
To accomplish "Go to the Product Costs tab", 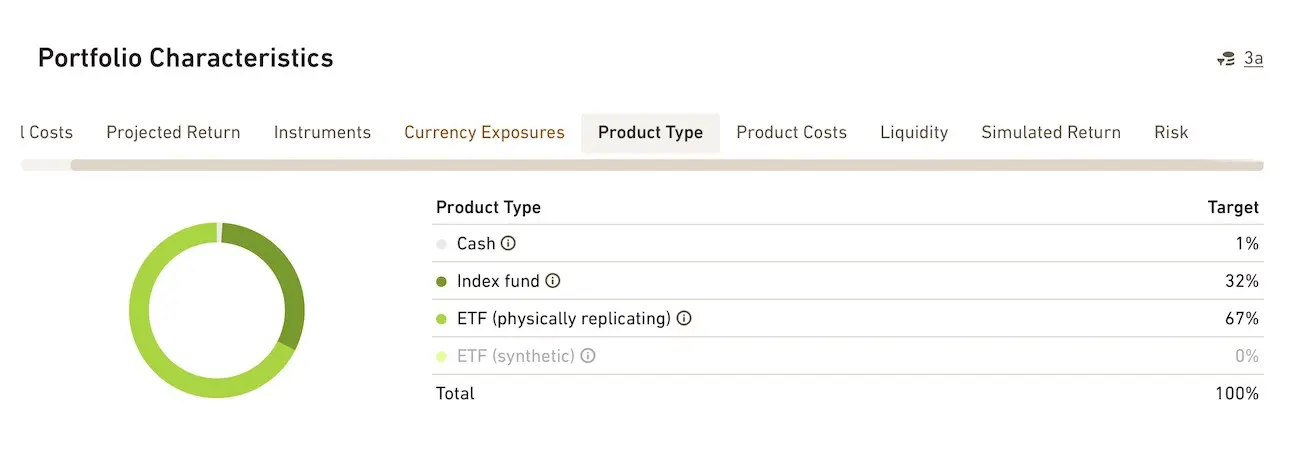I will pos(791,132).
